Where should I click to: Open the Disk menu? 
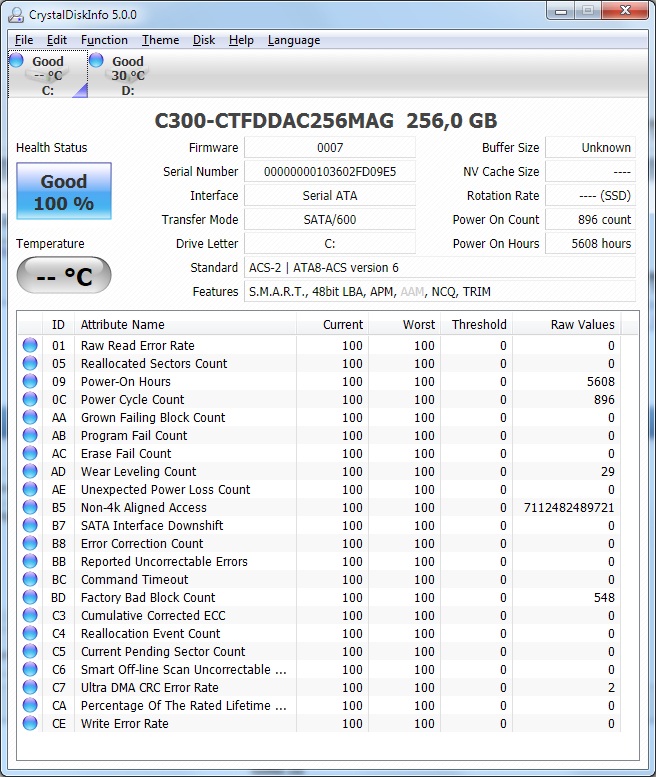(204, 40)
